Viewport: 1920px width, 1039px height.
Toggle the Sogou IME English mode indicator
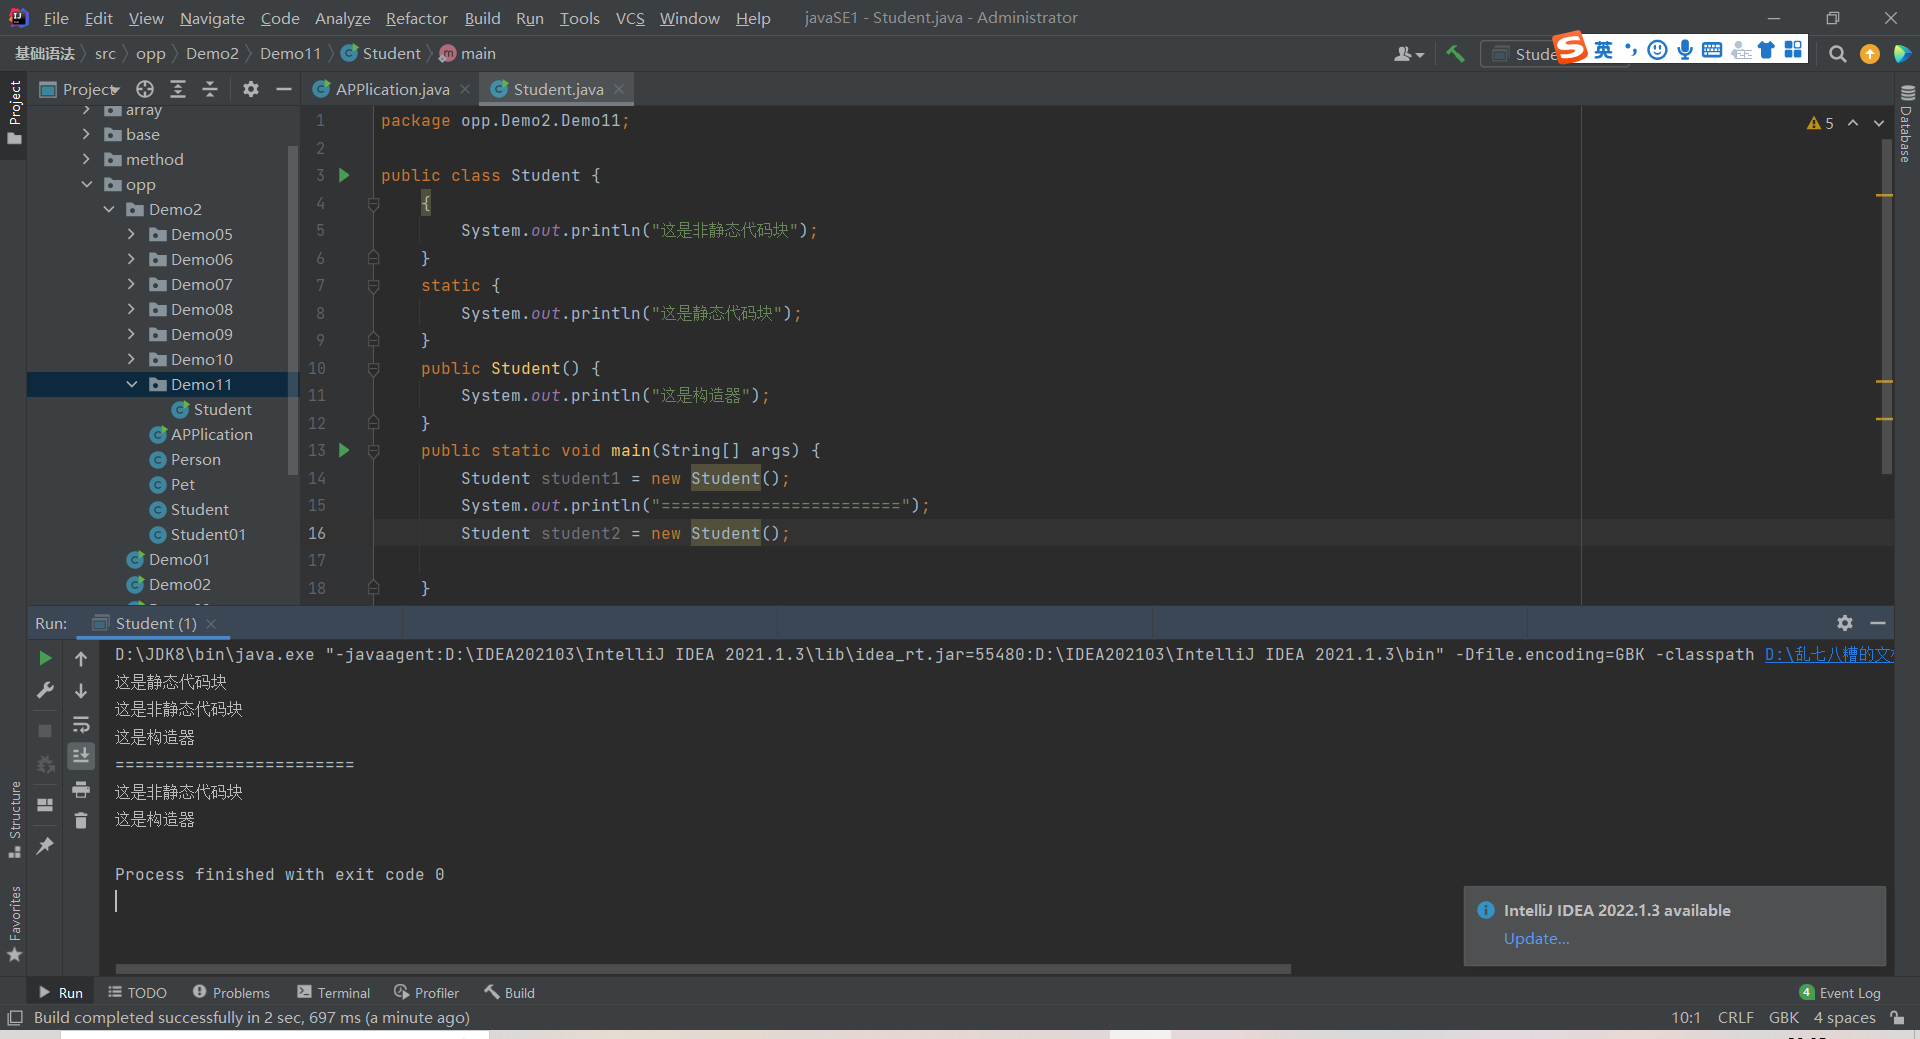[1603, 50]
